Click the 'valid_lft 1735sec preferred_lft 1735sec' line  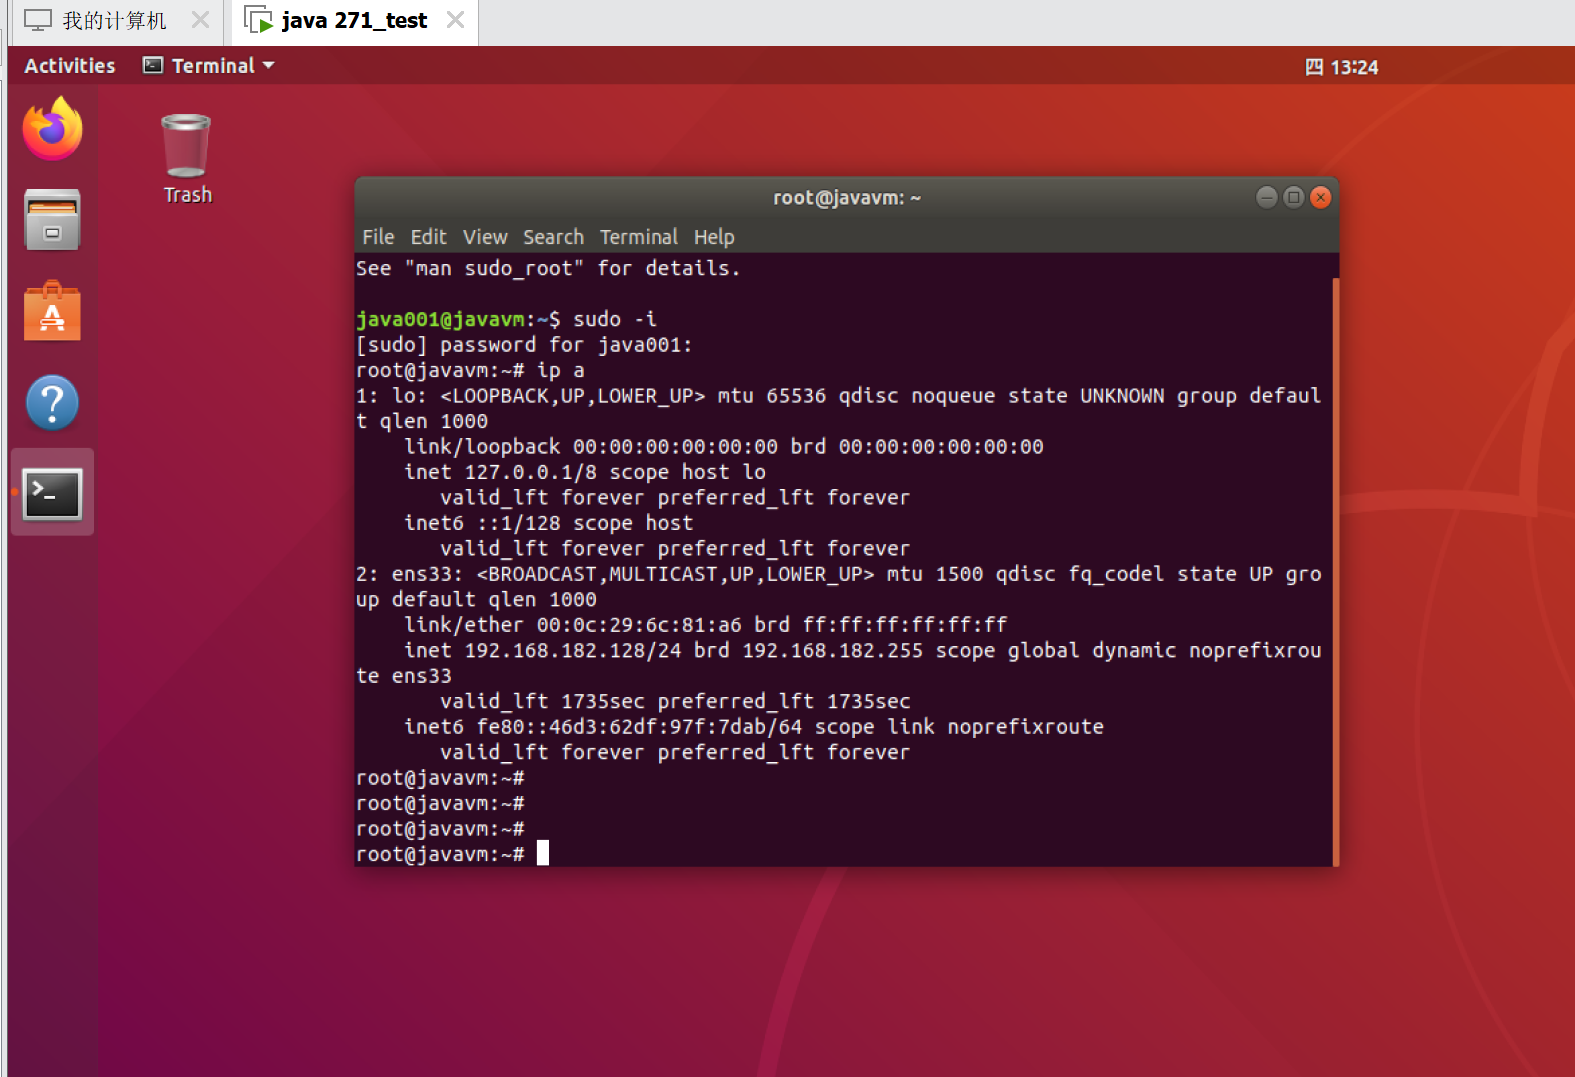point(675,701)
